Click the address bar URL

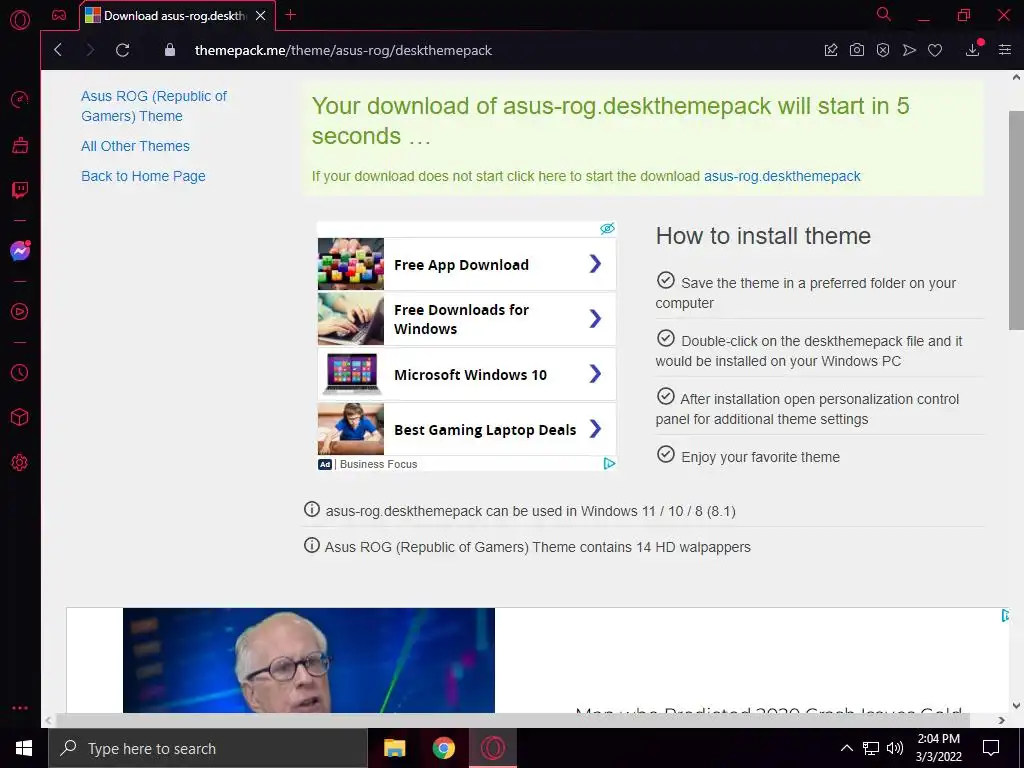[343, 50]
